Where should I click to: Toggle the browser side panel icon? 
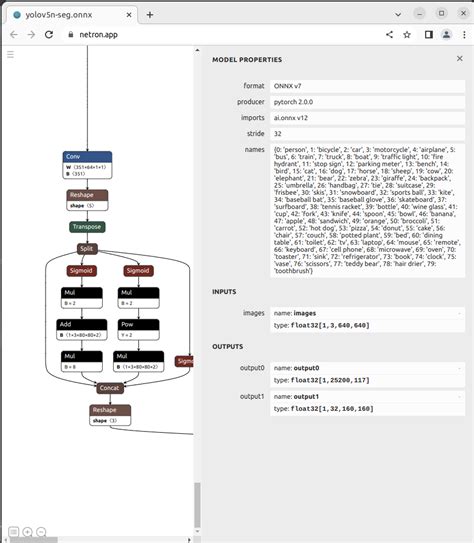click(429, 34)
